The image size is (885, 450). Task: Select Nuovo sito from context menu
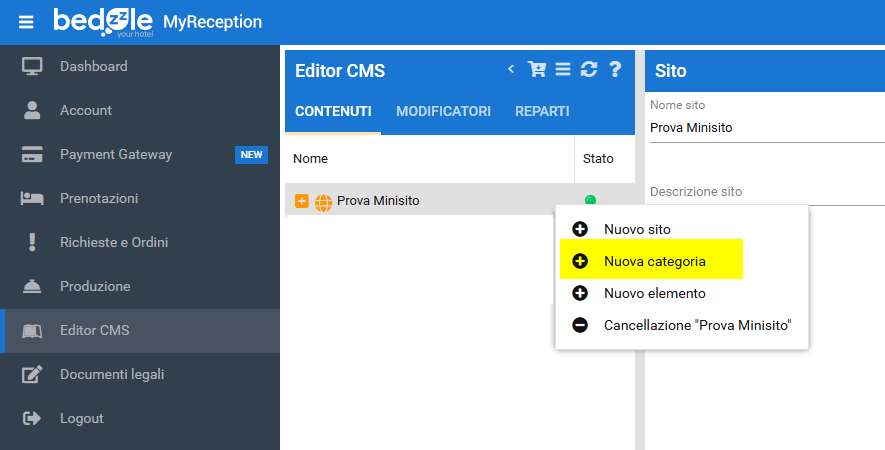(x=636, y=229)
